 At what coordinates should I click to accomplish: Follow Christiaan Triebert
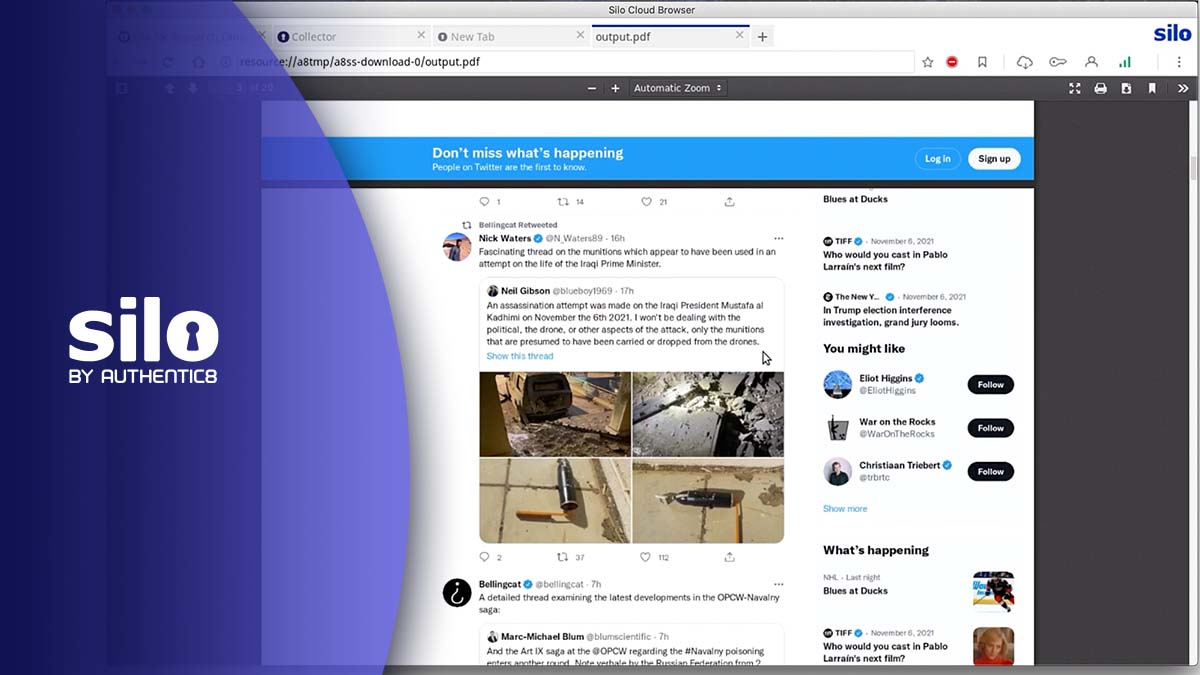click(x=990, y=471)
